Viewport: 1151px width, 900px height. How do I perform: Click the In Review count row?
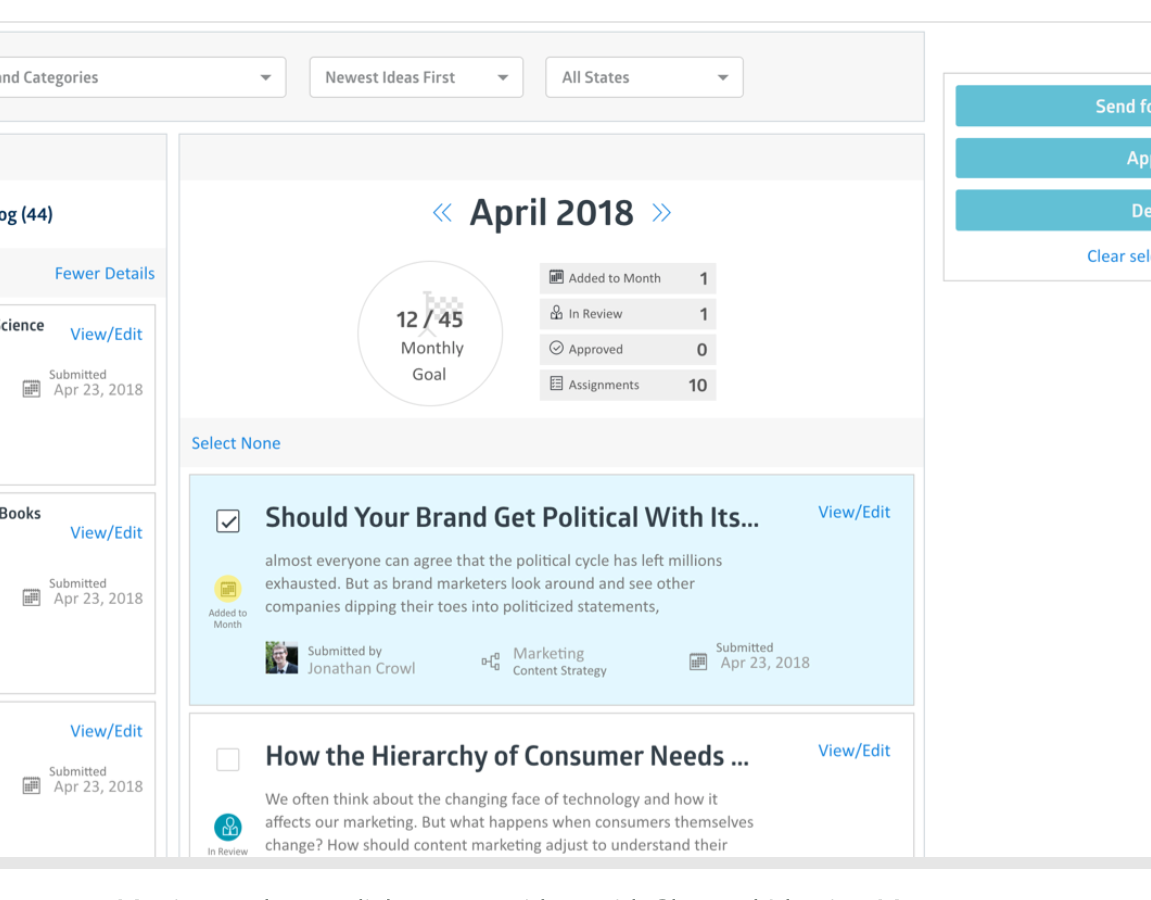(x=628, y=313)
